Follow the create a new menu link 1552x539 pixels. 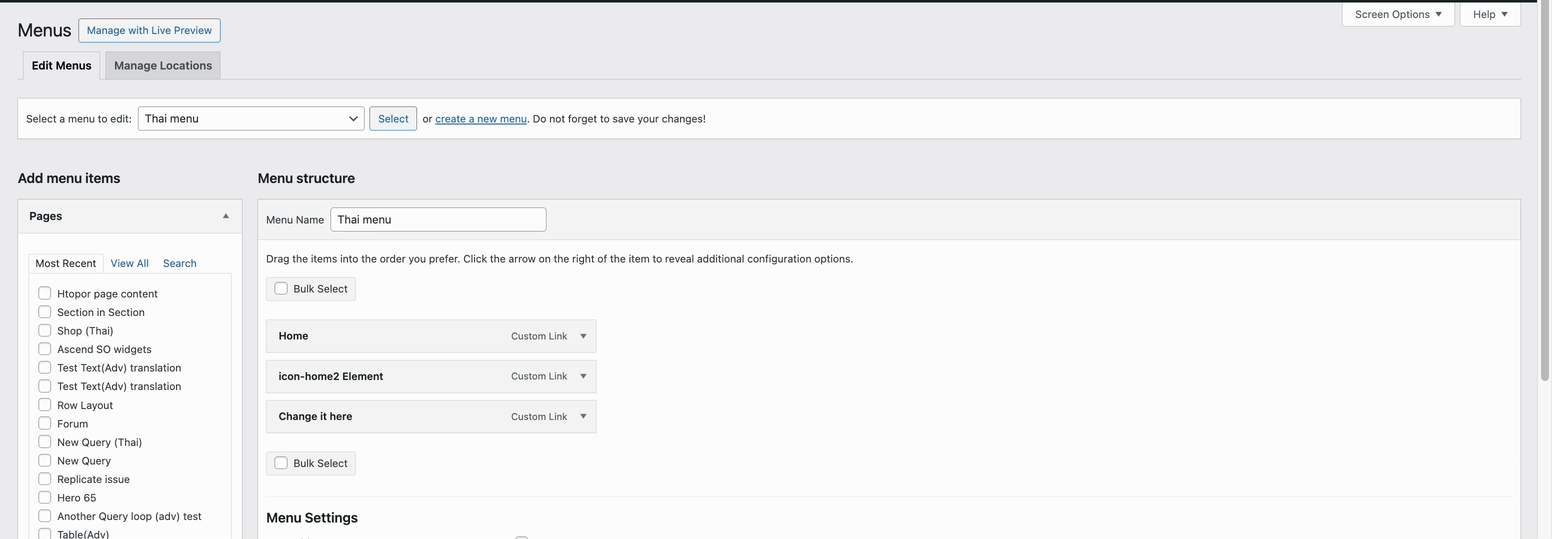tap(480, 119)
